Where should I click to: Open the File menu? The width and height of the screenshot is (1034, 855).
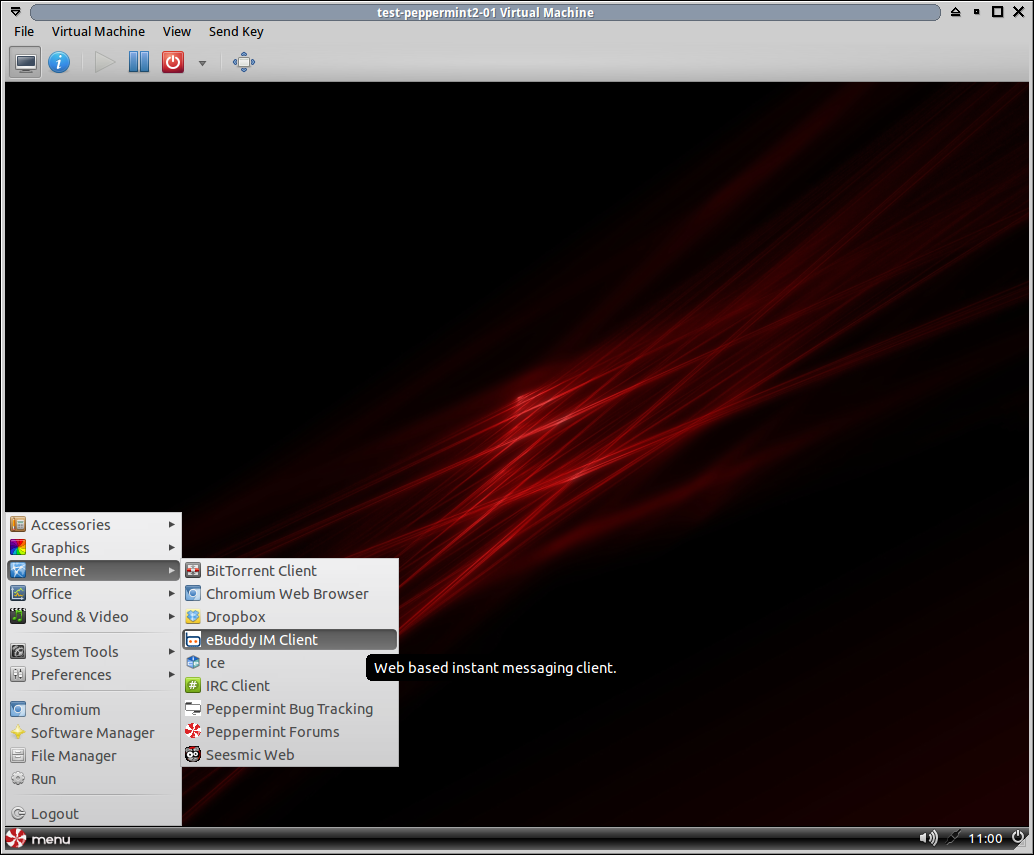(24, 32)
